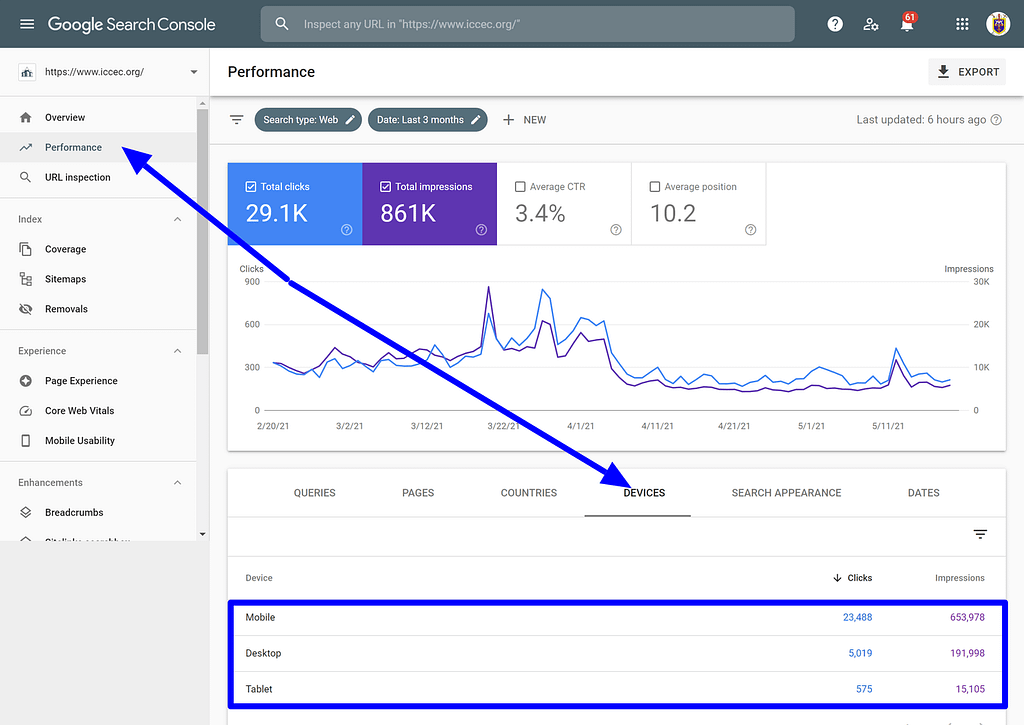Enable the Average position checkbox
1024x725 pixels.
coord(655,187)
